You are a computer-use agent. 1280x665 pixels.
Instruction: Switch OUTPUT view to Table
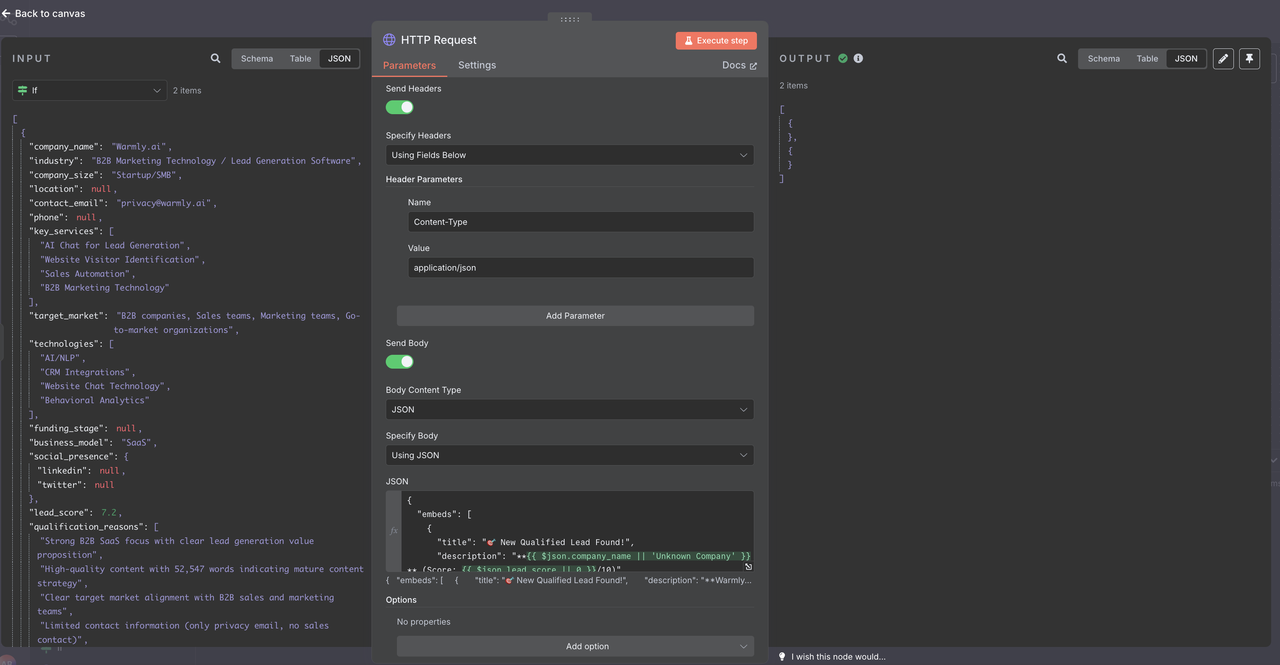[1147, 58]
